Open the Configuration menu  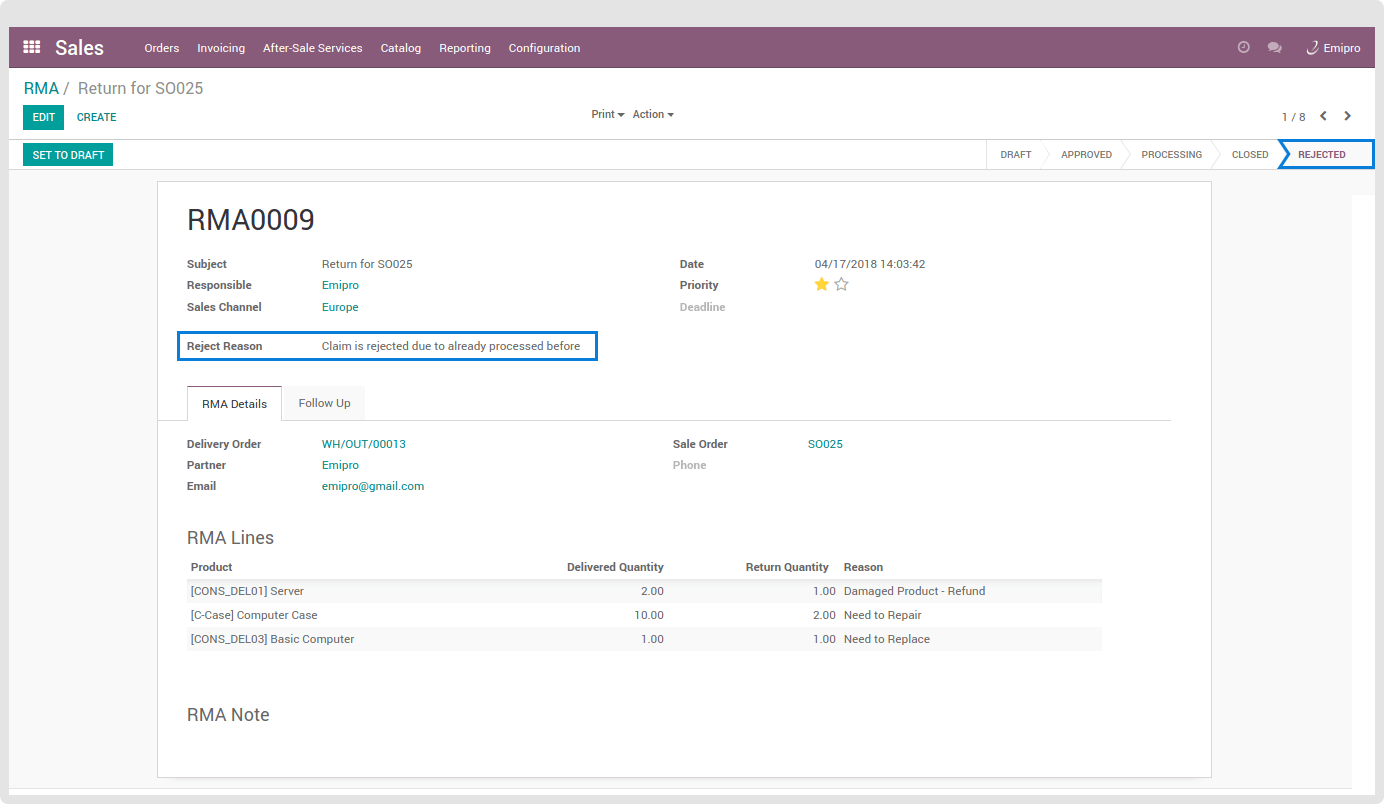coord(544,48)
